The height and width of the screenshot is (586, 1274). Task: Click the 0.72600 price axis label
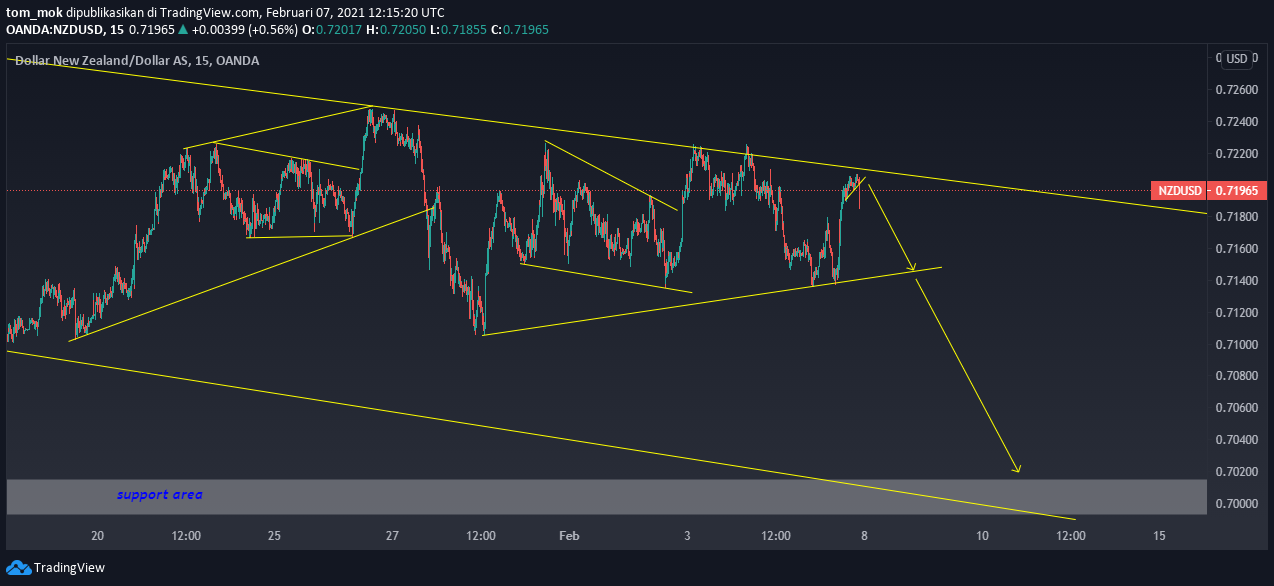(x=1236, y=90)
